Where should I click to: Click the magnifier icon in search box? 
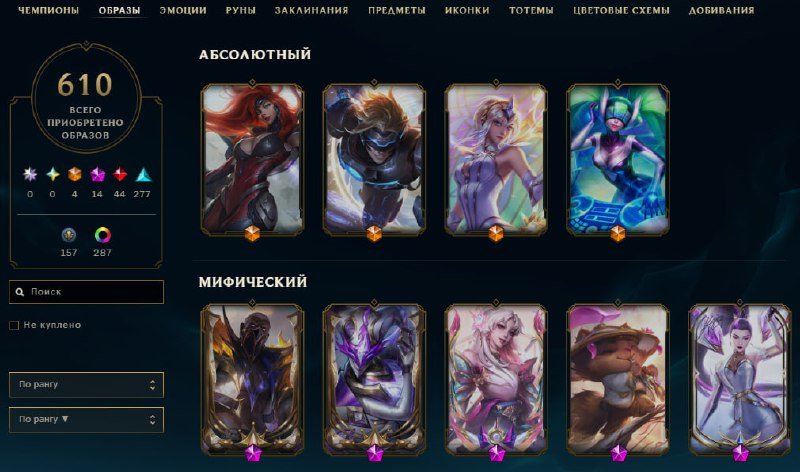[19, 292]
